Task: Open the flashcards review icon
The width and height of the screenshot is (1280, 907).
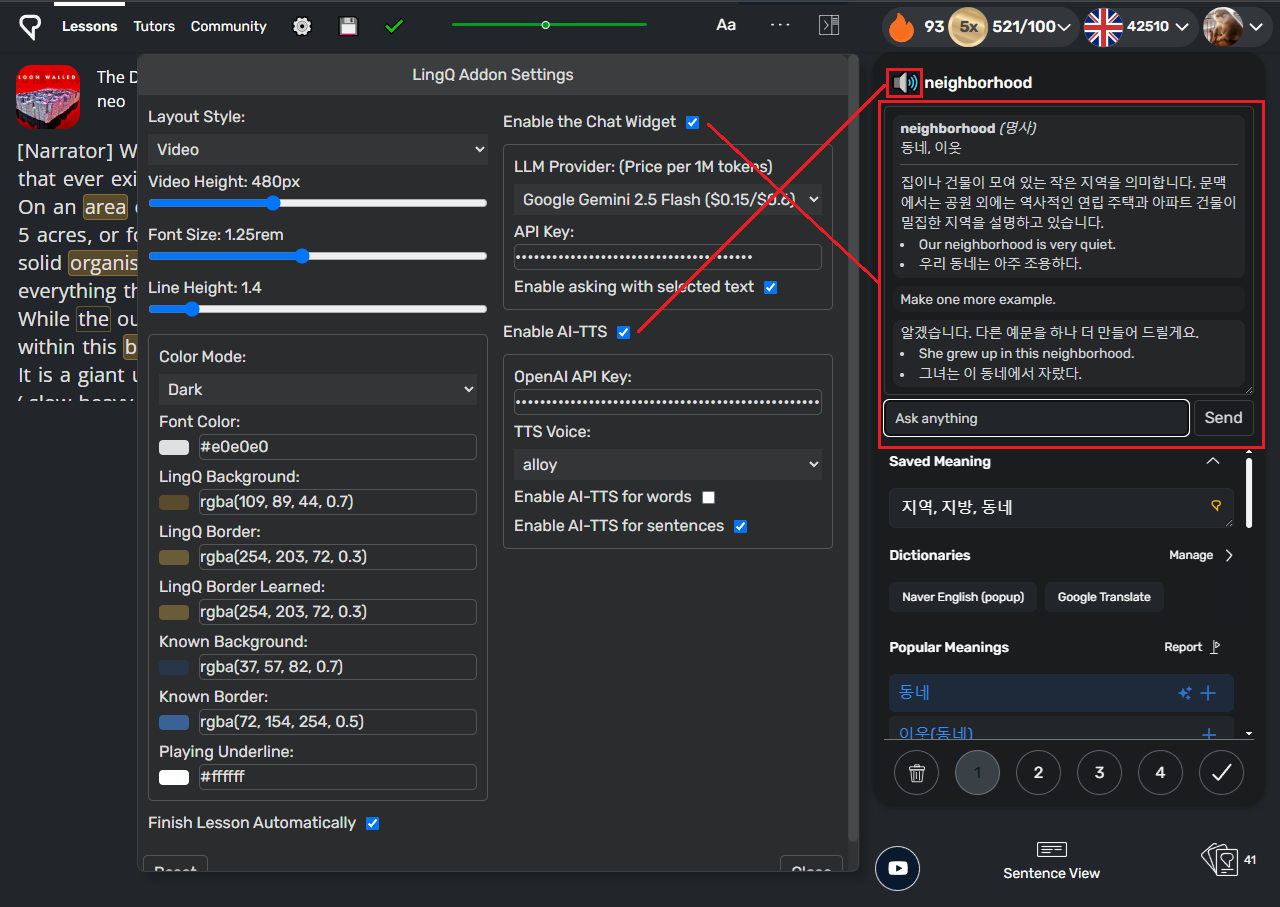Action: 1220,860
